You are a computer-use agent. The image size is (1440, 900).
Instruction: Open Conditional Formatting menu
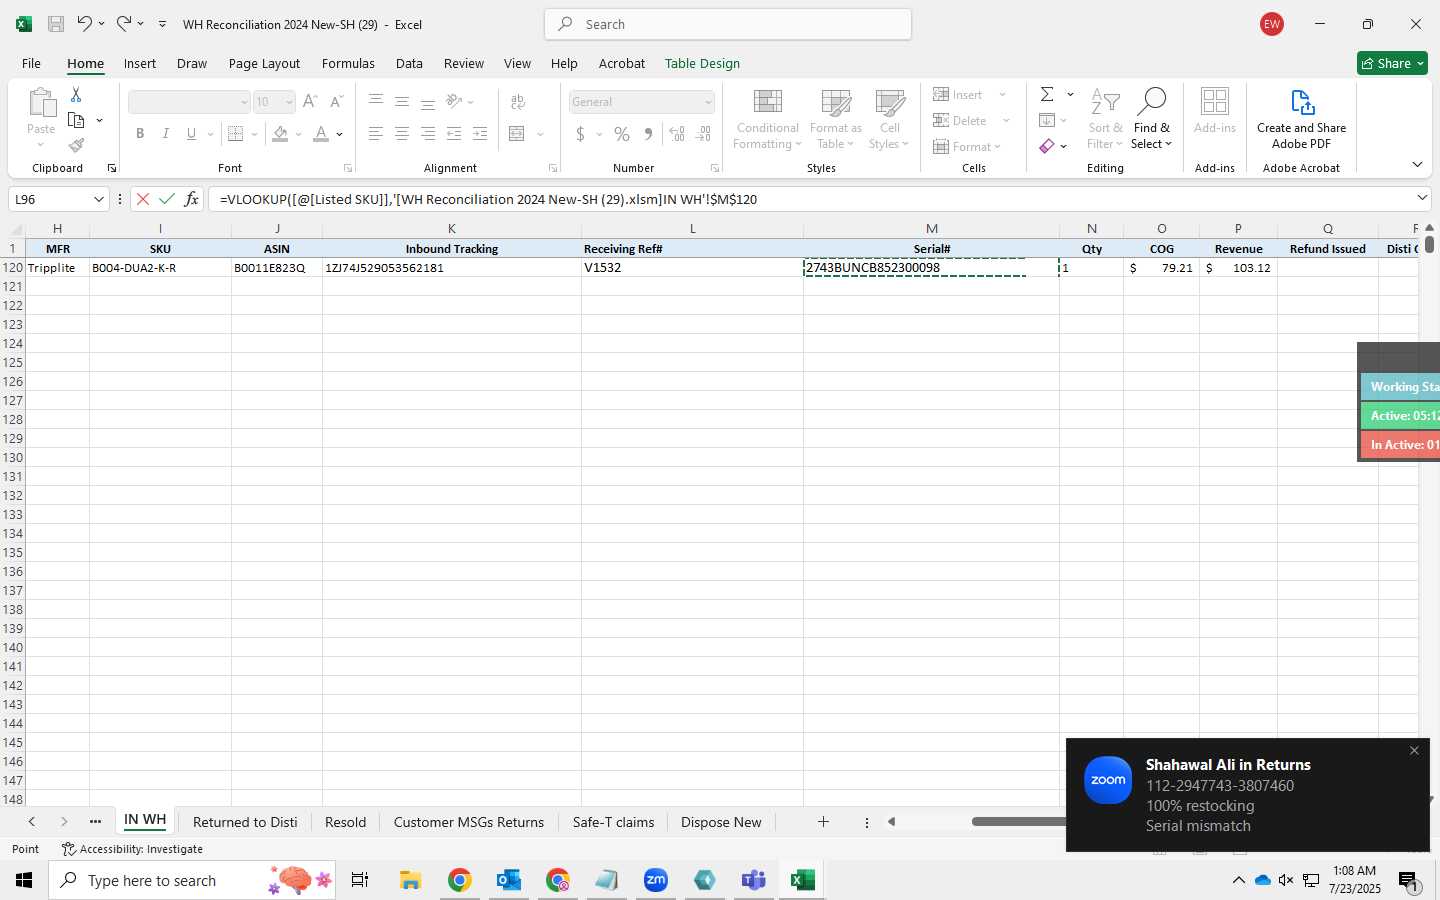point(767,120)
